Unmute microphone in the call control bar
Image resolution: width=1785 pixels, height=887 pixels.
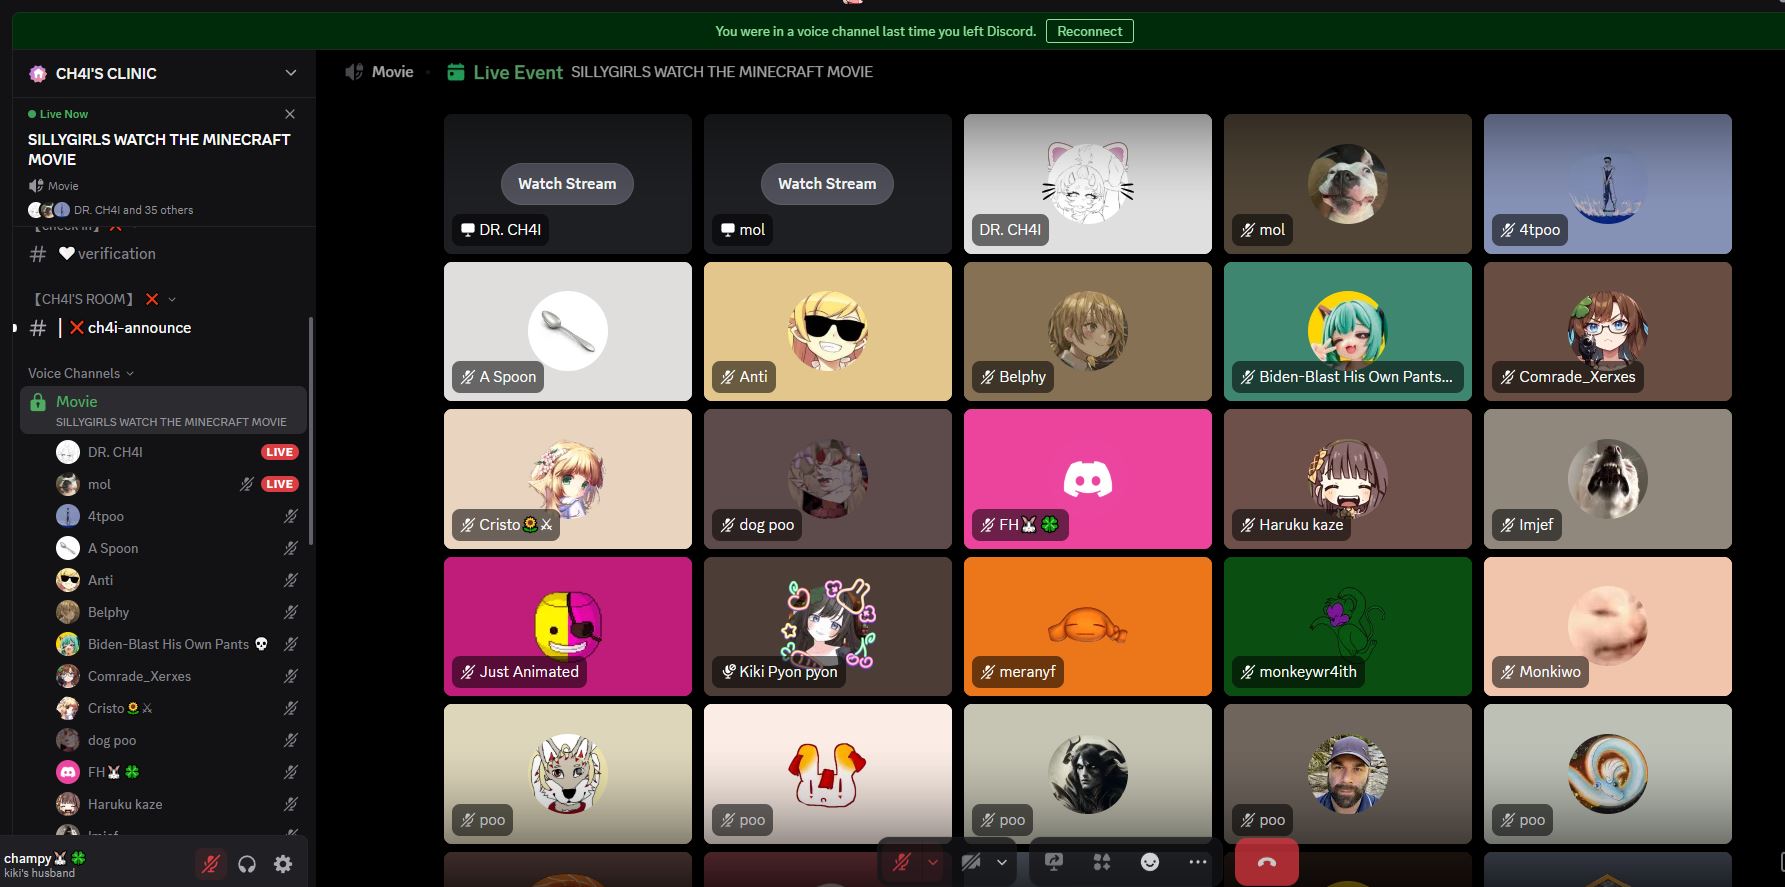coord(901,862)
